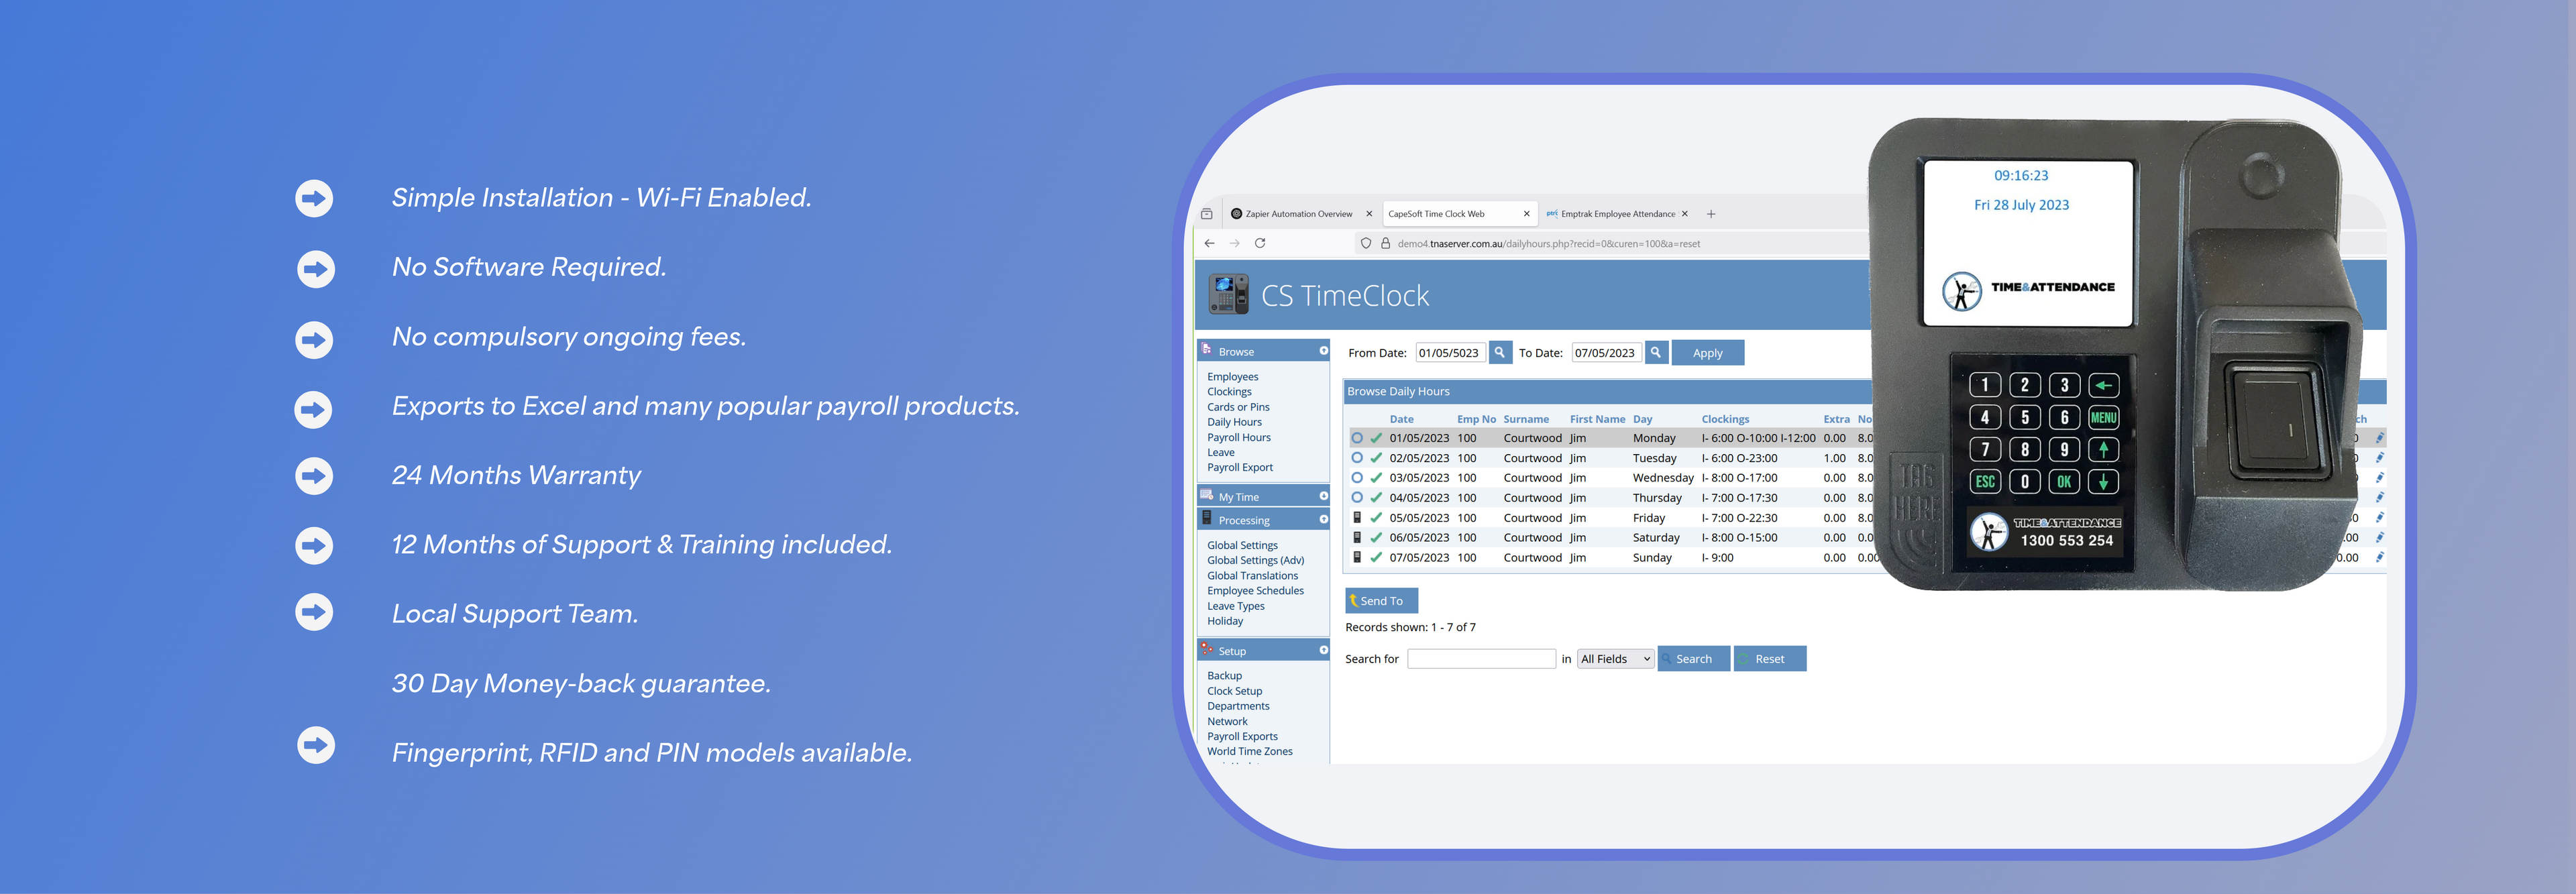Click the clock device icon on 07/05/2023 row
2576x894 pixels.
click(x=1357, y=558)
